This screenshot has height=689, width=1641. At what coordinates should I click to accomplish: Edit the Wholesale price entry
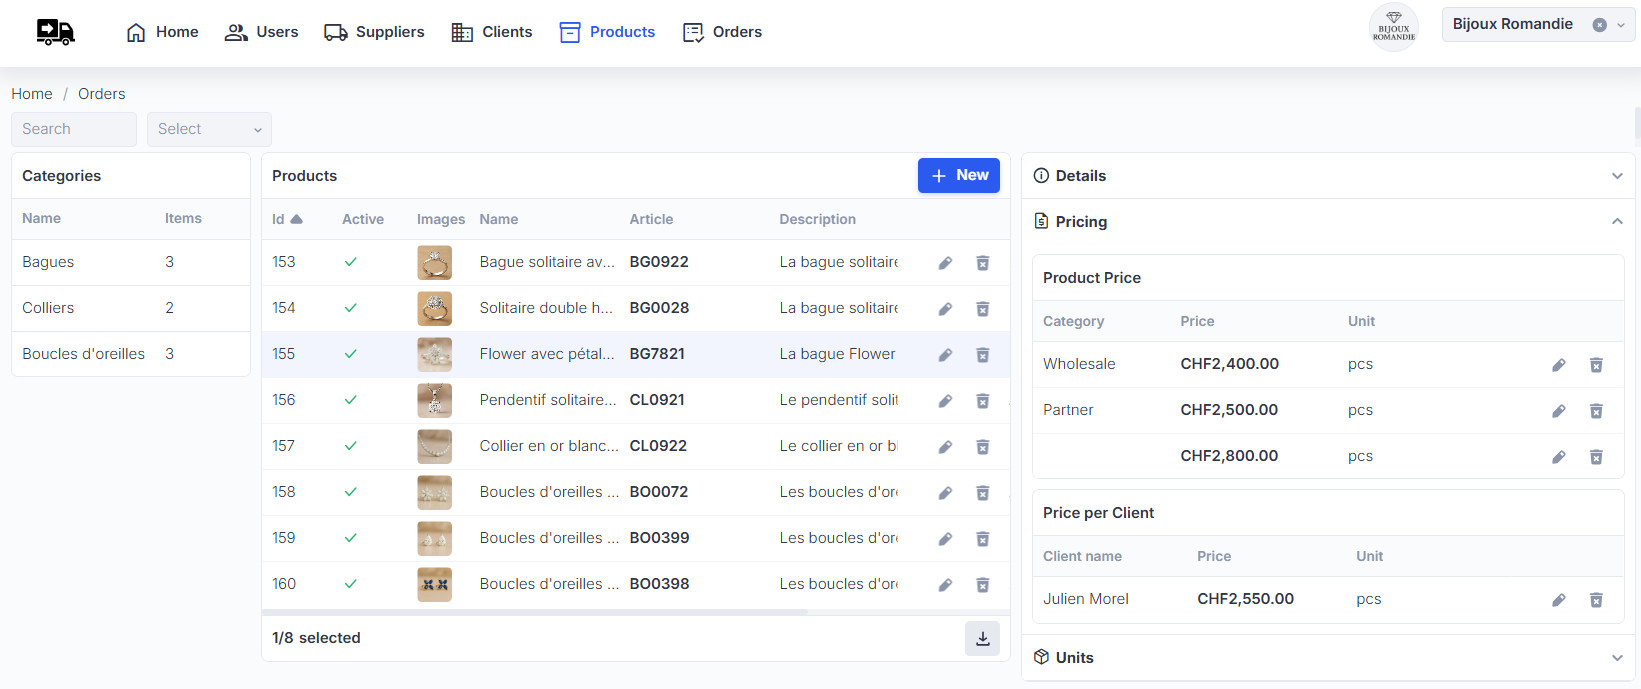pos(1558,365)
